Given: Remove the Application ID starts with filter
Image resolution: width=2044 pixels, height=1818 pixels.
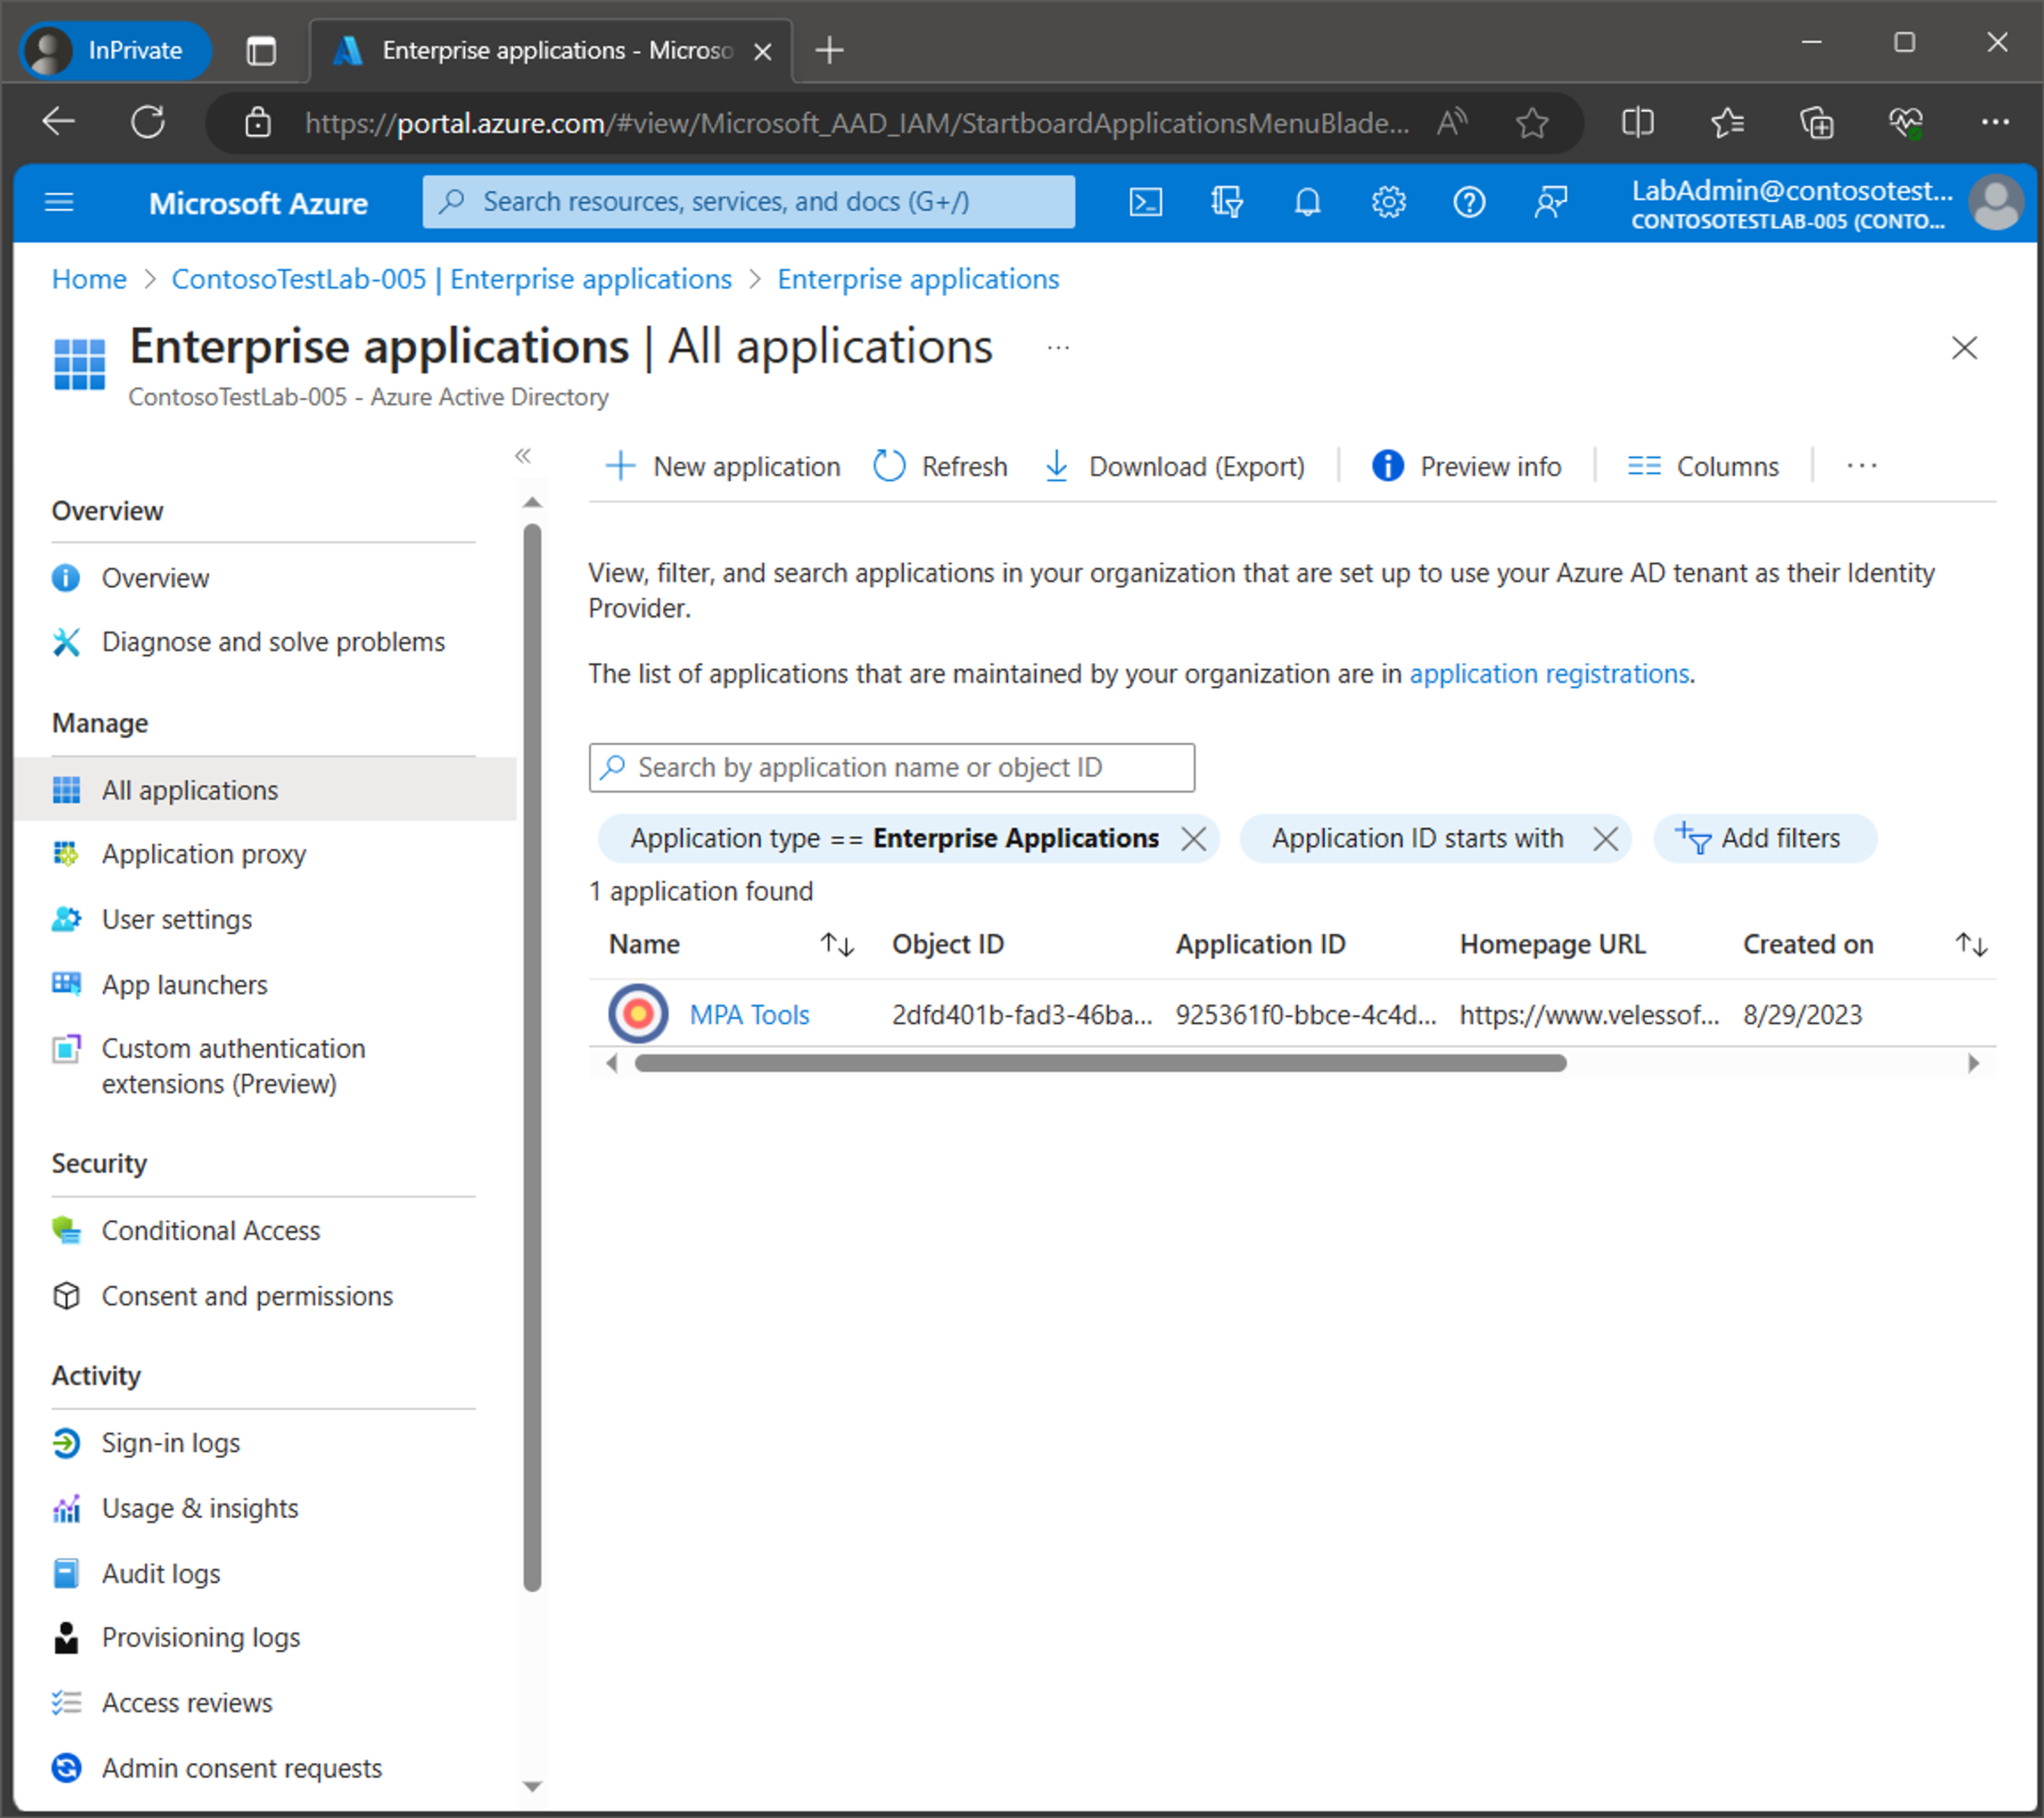Looking at the screenshot, I should tap(1606, 839).
